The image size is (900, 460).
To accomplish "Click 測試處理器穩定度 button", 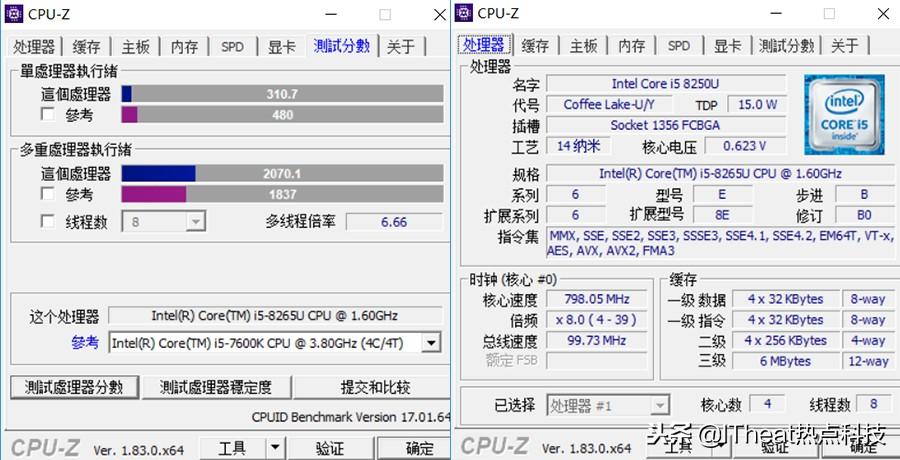I will point(216,388).
